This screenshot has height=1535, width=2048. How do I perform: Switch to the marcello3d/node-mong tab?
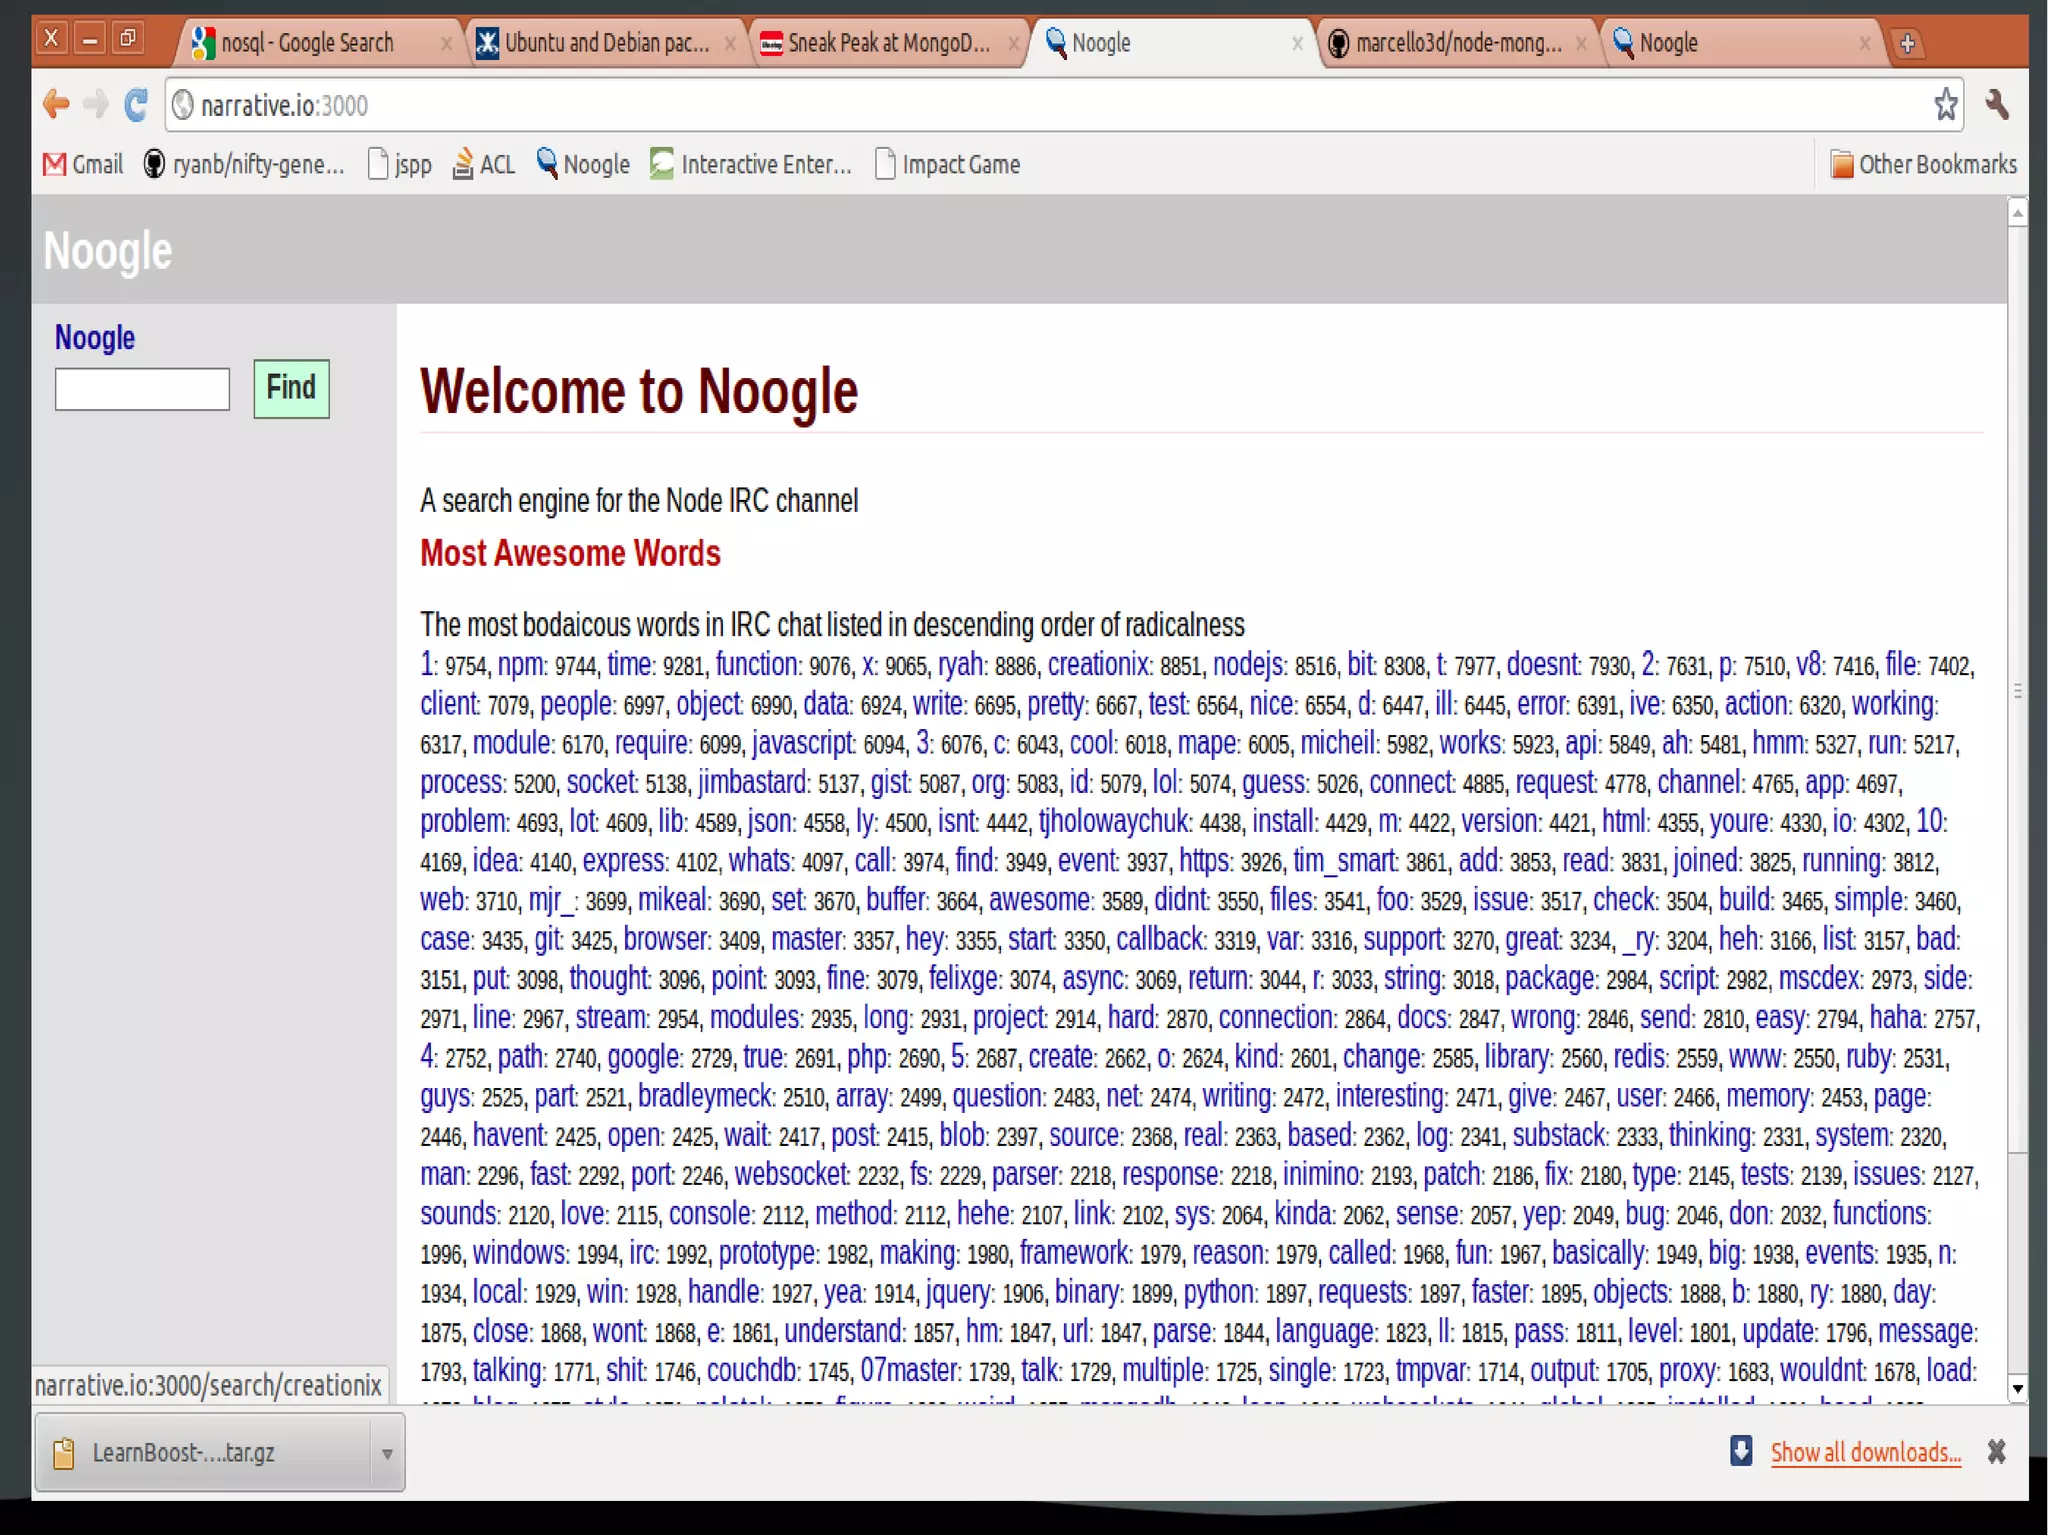(x=1457, y=43)
